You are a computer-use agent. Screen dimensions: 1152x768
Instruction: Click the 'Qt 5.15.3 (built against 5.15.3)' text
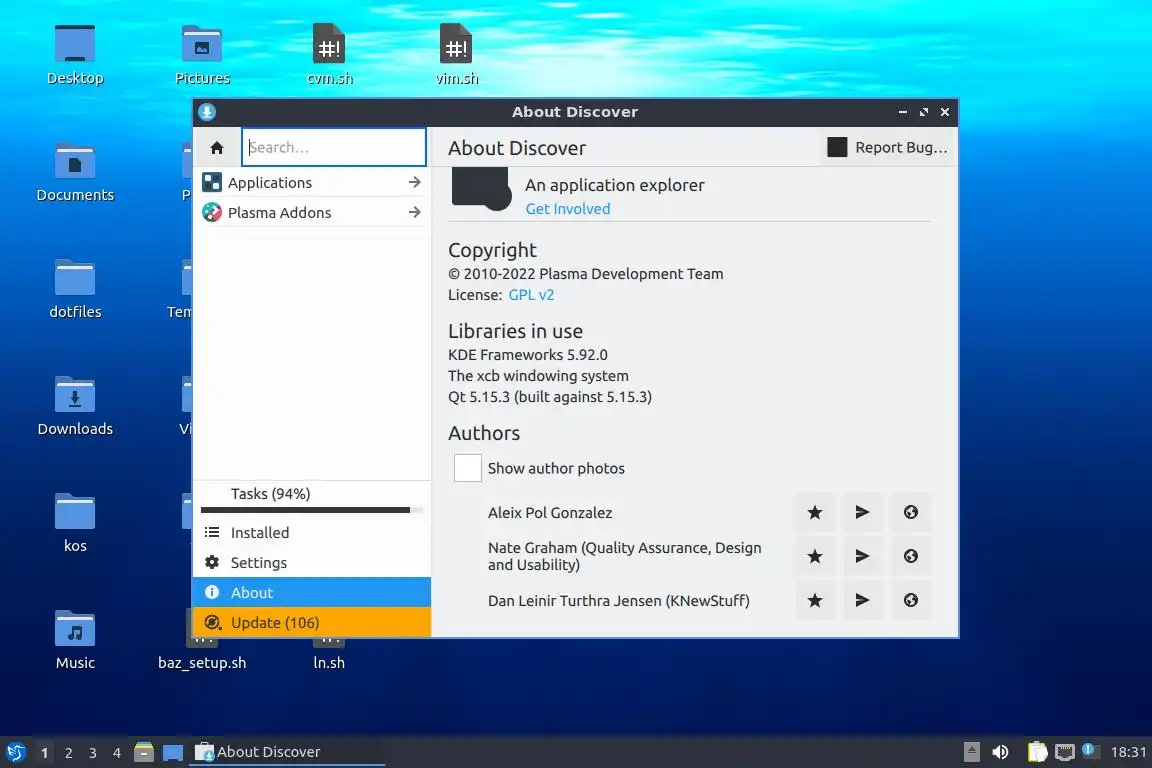550,397
